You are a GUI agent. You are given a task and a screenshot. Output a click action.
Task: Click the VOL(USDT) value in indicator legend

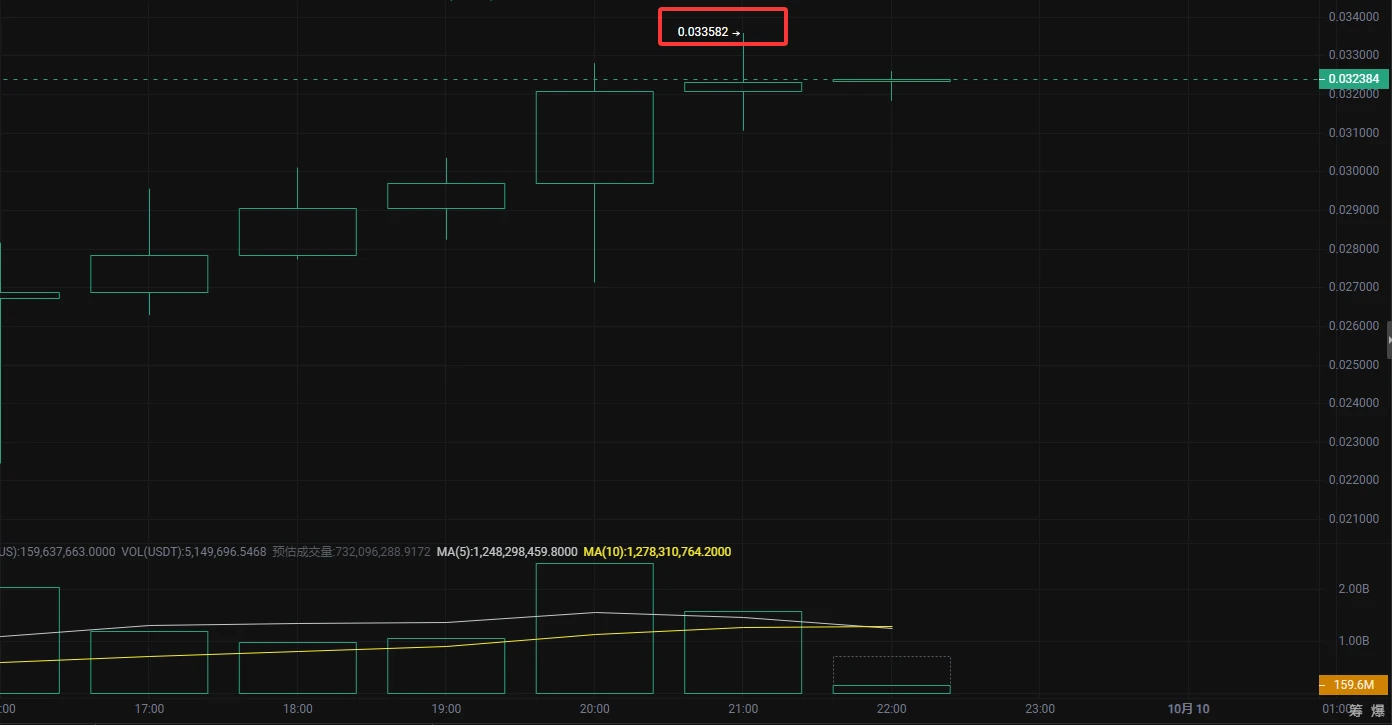(x=193, y=552)
